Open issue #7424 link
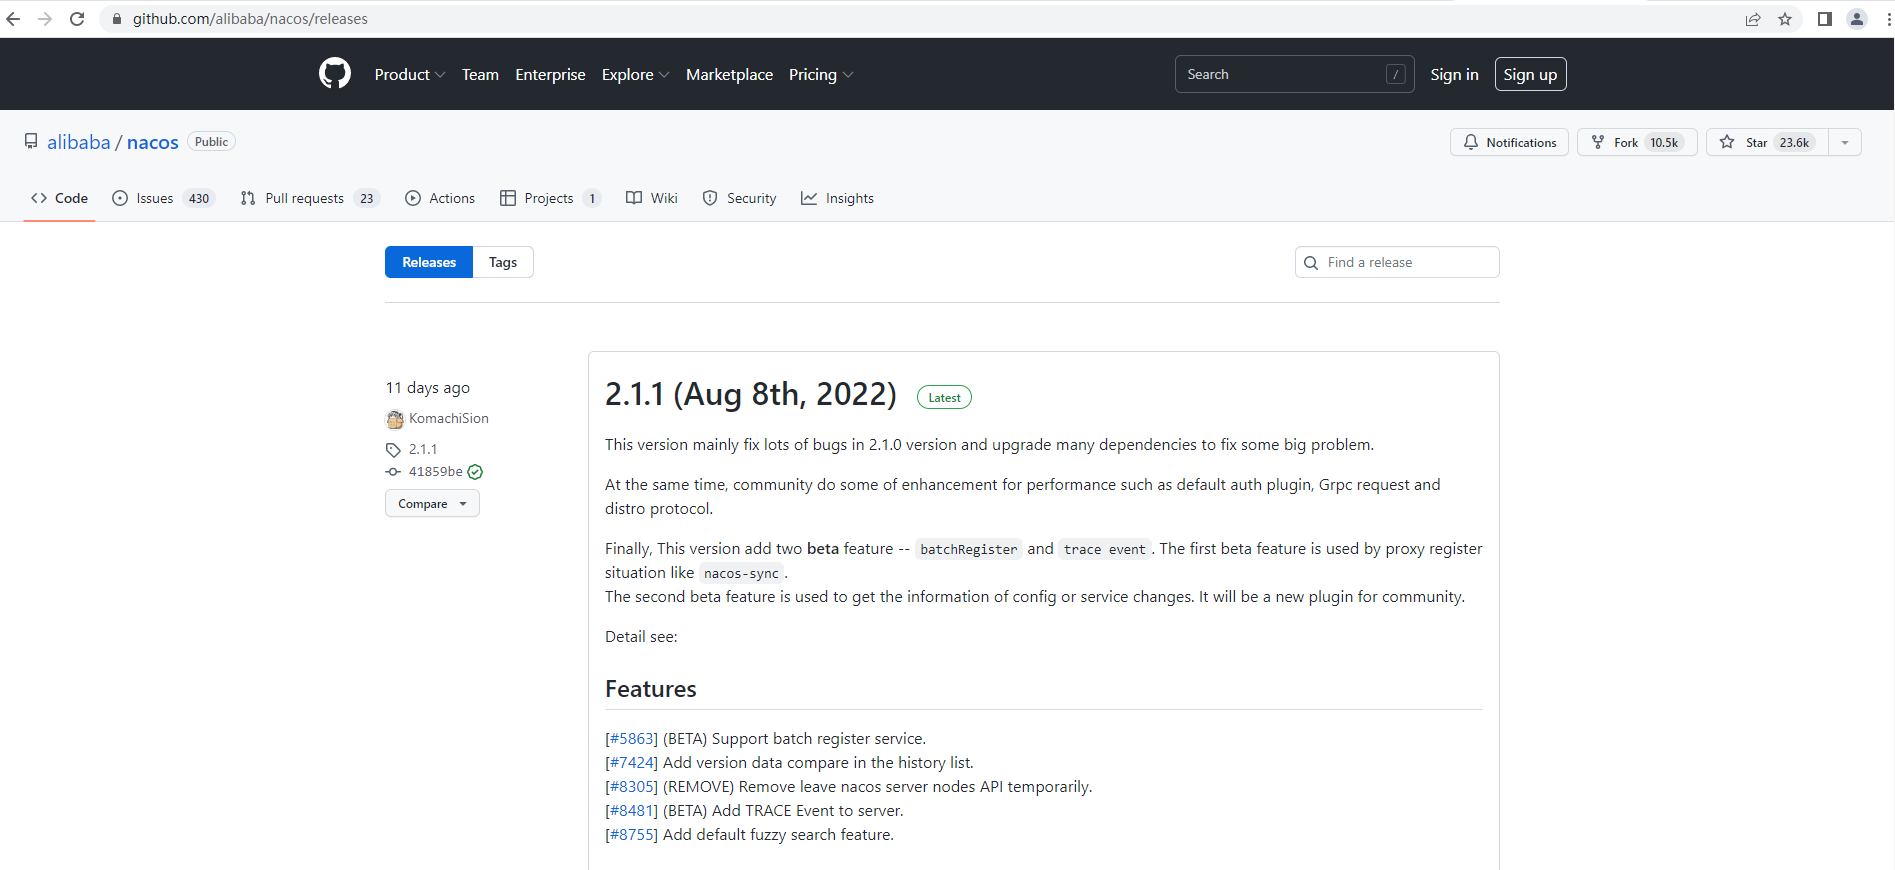The image size is (1895, 870). click(x=634, y=763)
